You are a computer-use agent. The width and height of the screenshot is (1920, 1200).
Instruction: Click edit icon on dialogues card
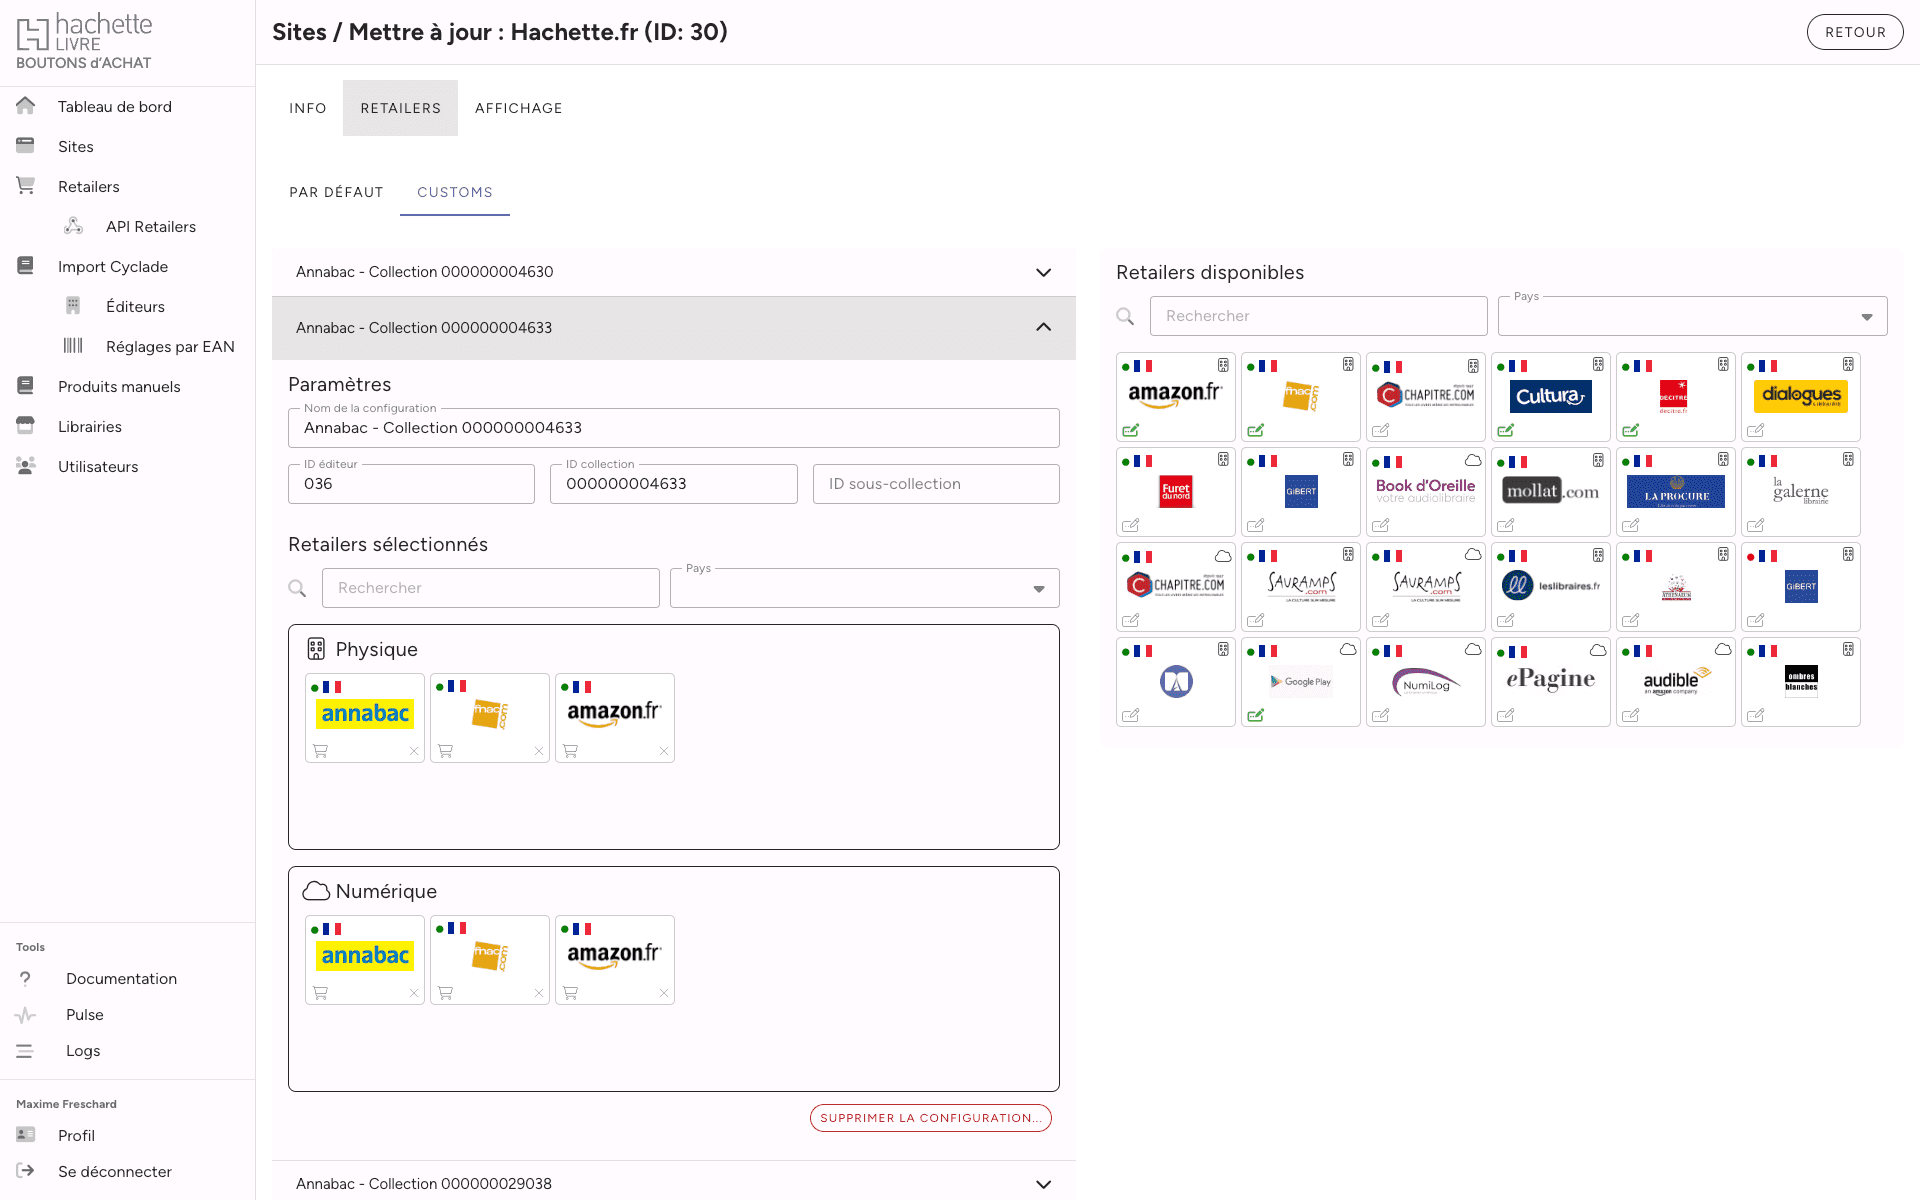click(x=1756, y=430)
